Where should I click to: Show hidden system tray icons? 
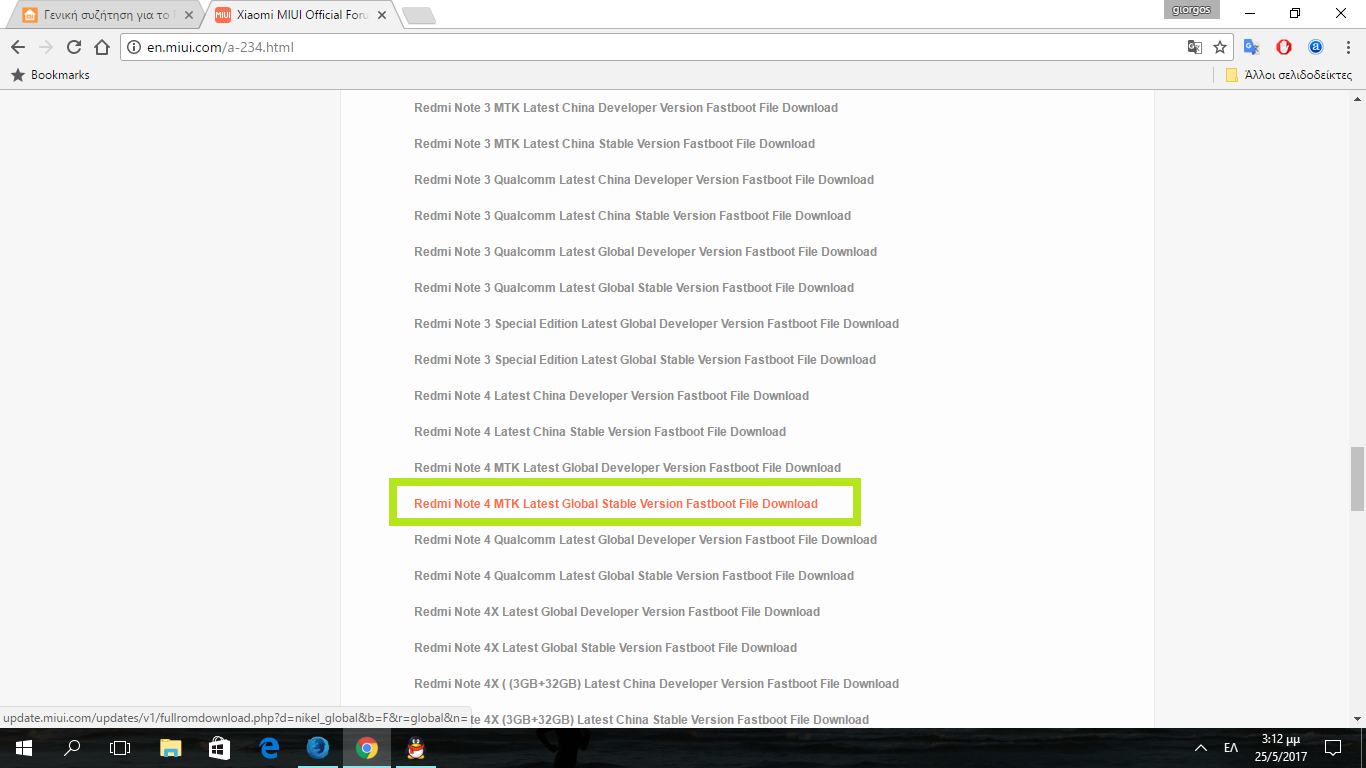pos(1201,748)
